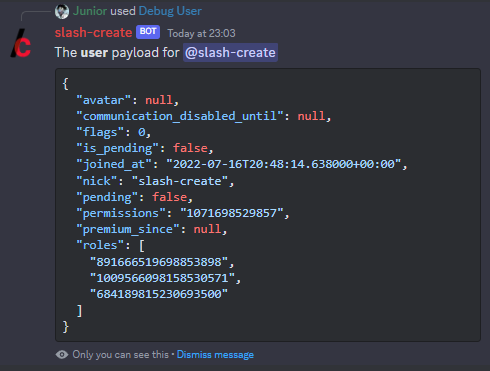This screenshot has width=490, height=371.
Task: Click the 'Only you can see this' text
Action: coord(121,354)
